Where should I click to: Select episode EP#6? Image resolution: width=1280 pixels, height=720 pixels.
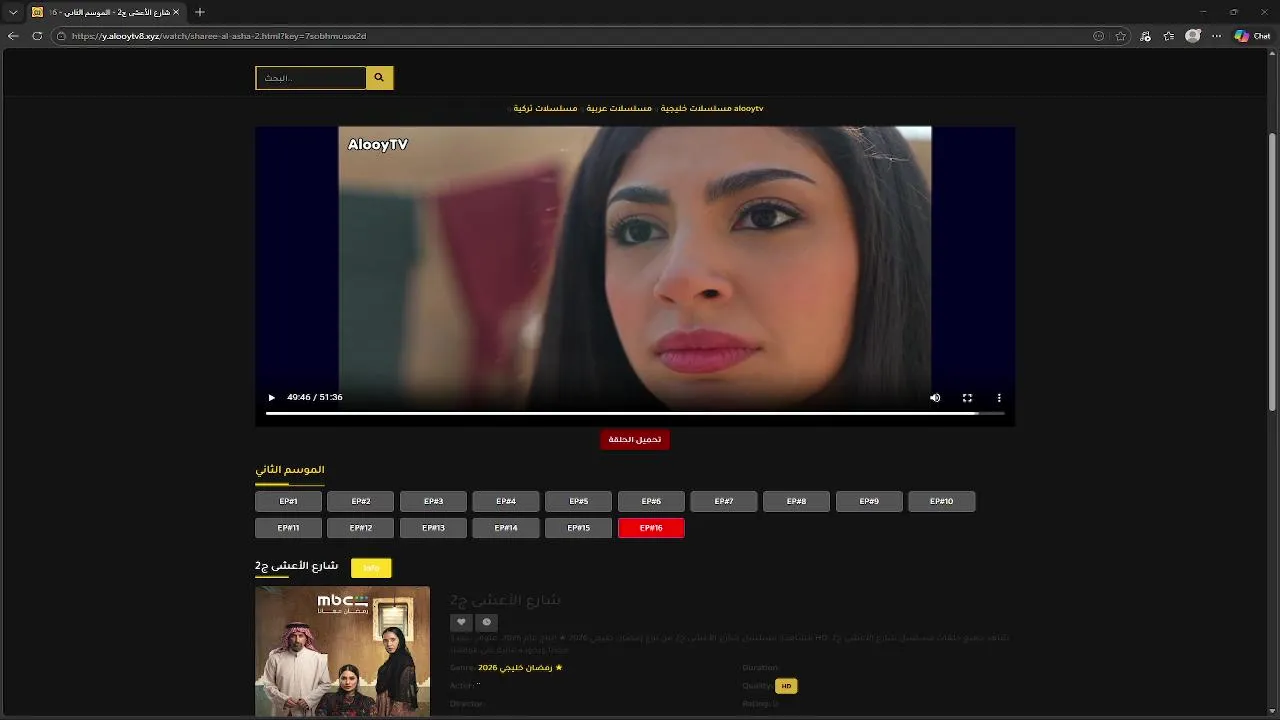tap(651, 501)
